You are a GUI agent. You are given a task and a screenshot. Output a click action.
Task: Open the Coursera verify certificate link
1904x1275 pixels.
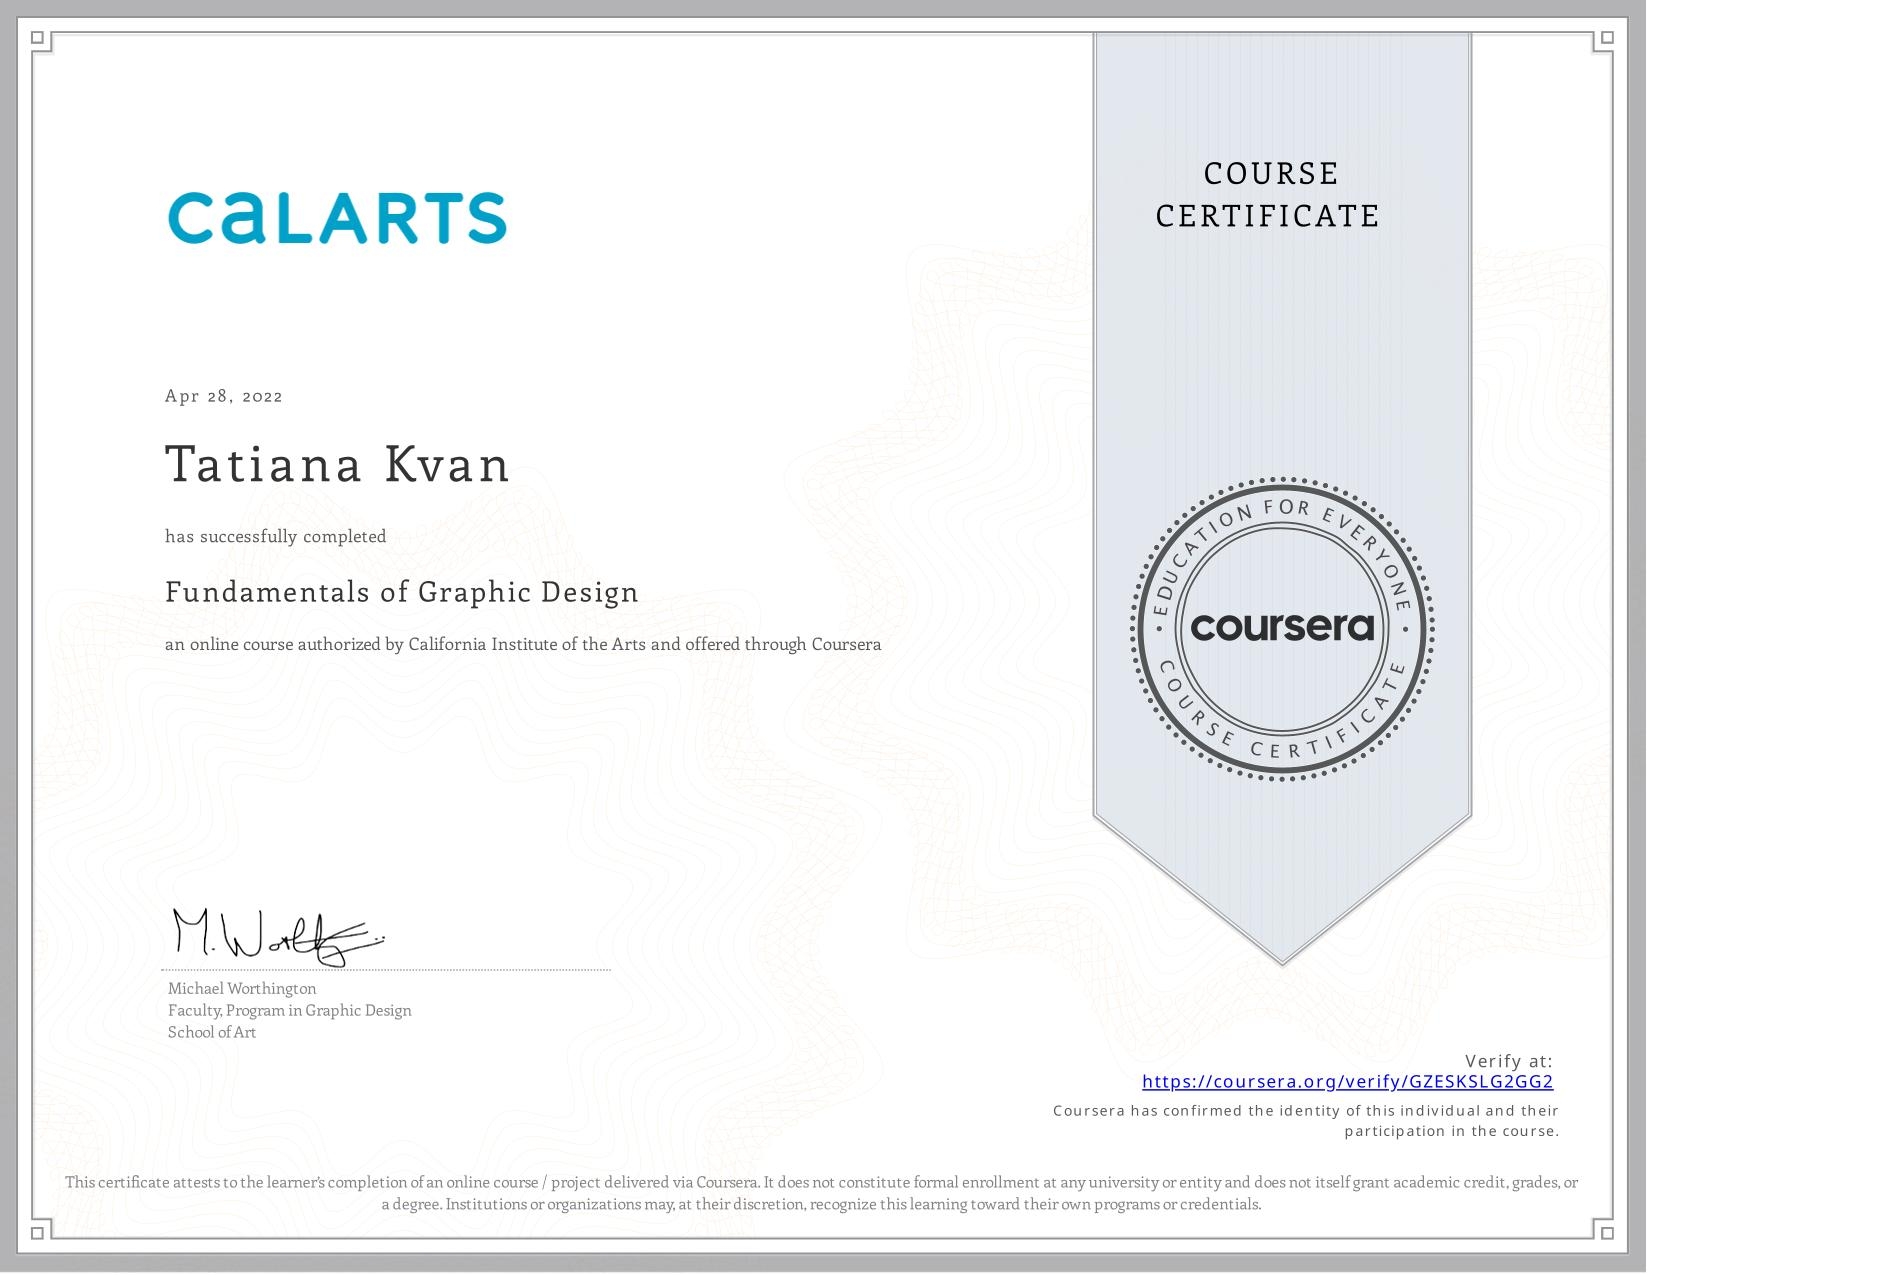[x=1347, y=1081]
